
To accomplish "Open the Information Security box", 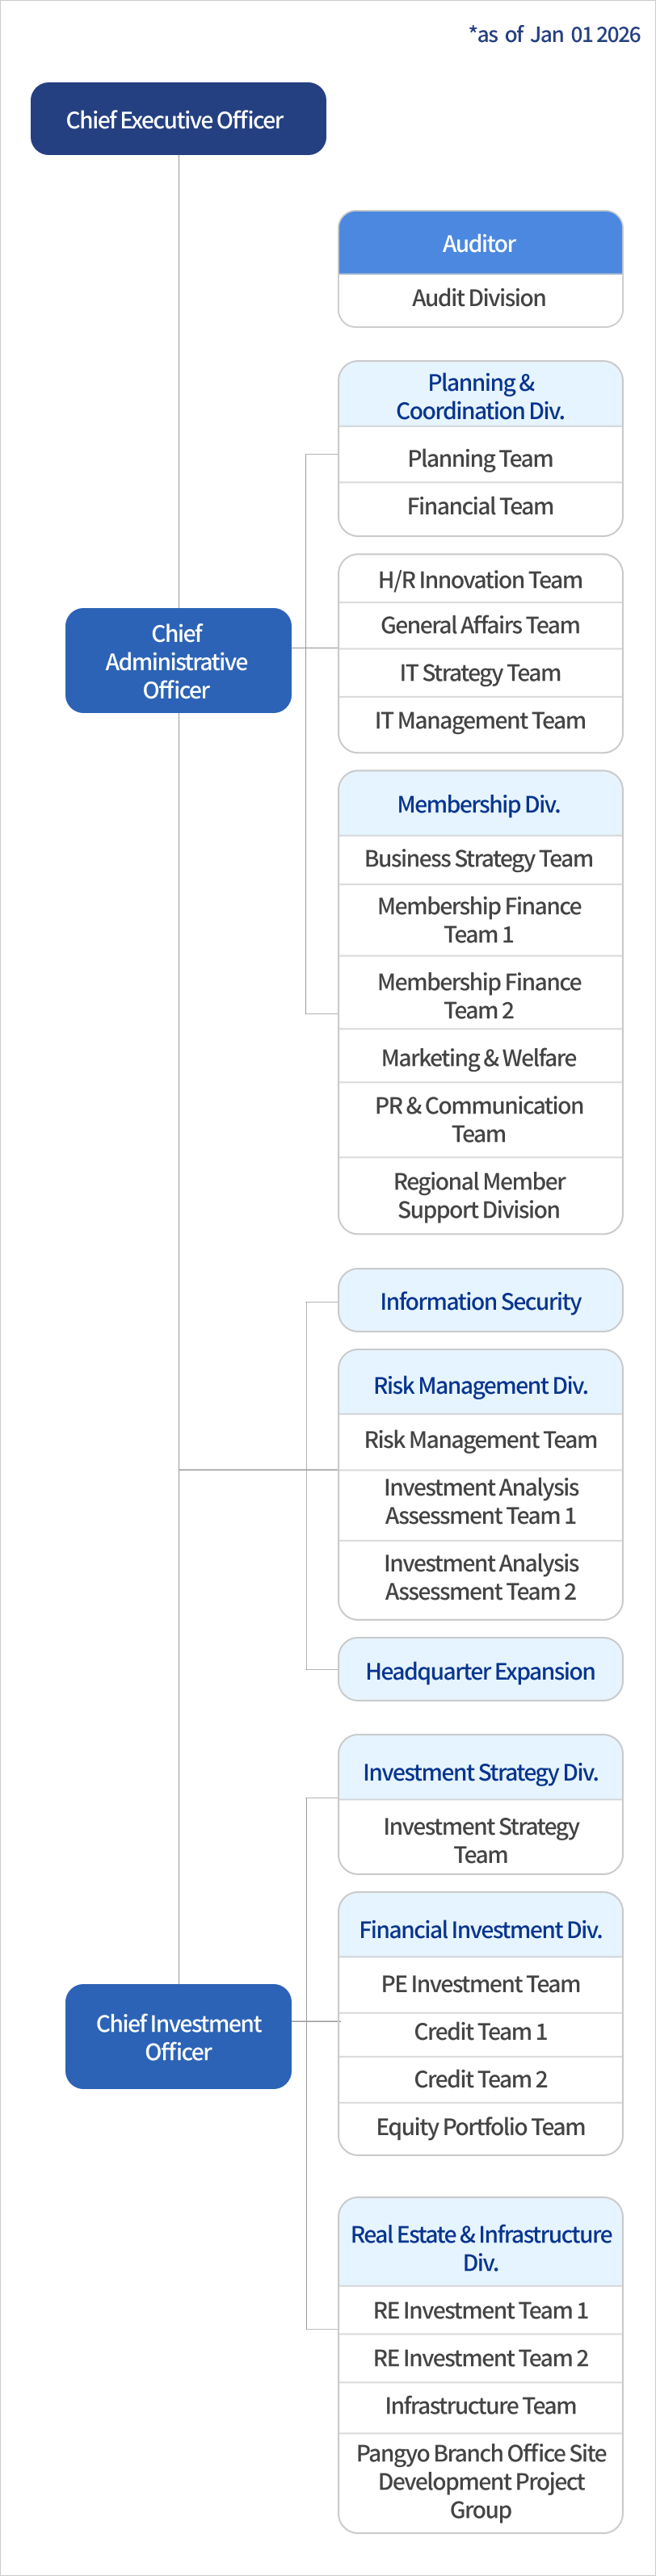I will [480, 1301].
